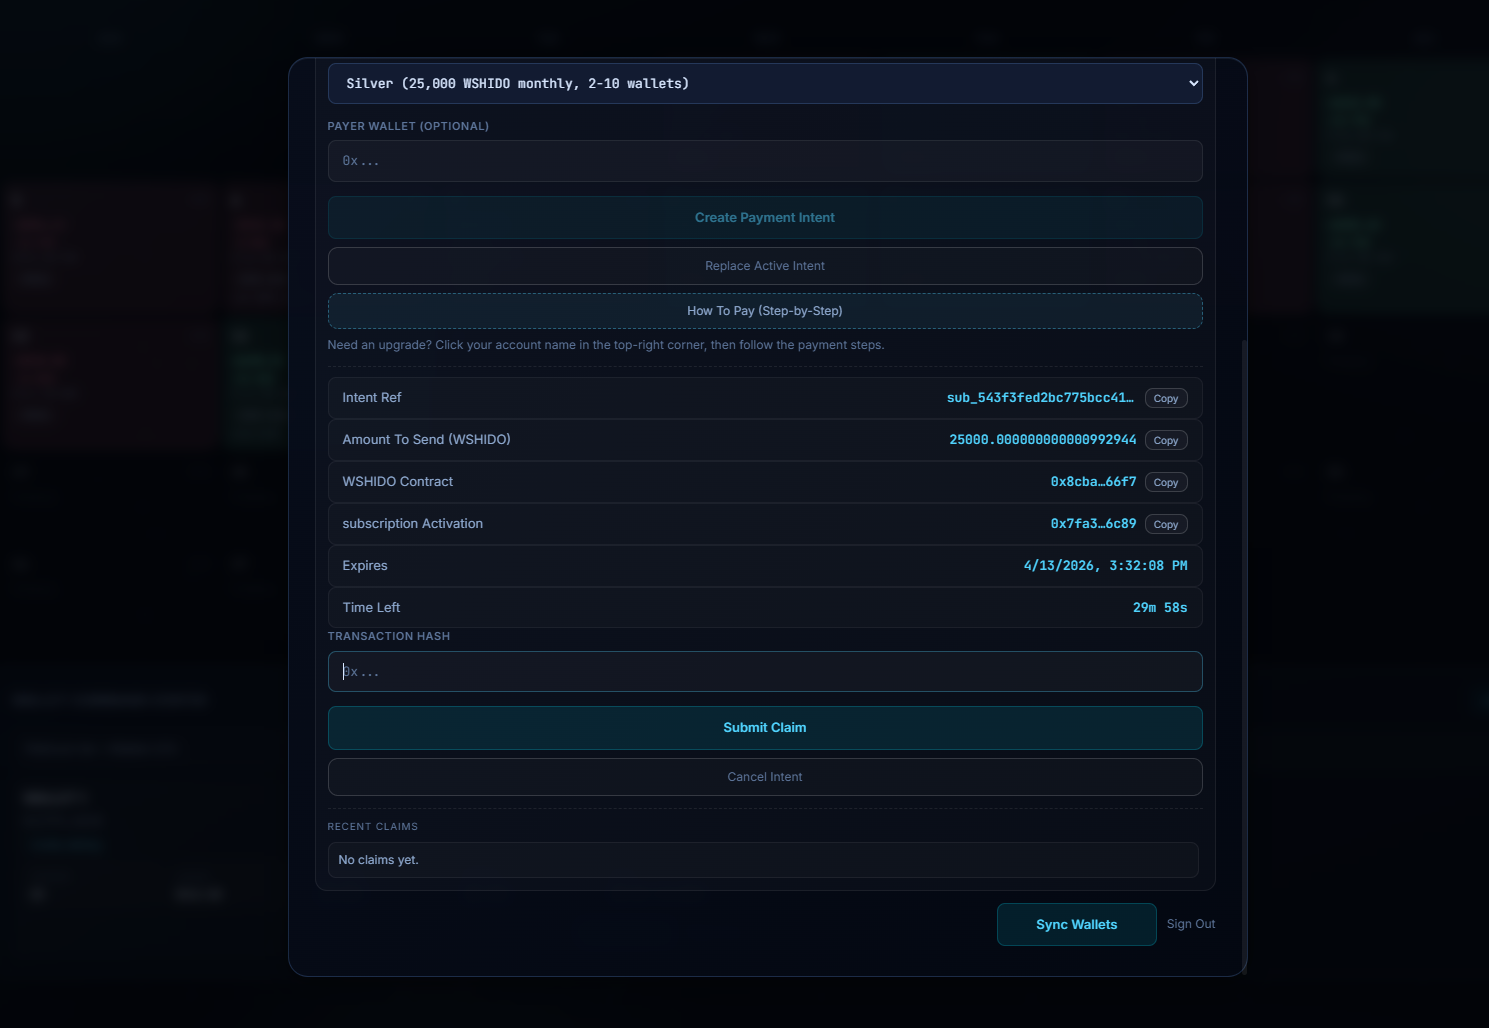The height and width of the screenshot is (1028, 1489).
Task: Copy the Amount To Send value
Action: pos(1165,441)
